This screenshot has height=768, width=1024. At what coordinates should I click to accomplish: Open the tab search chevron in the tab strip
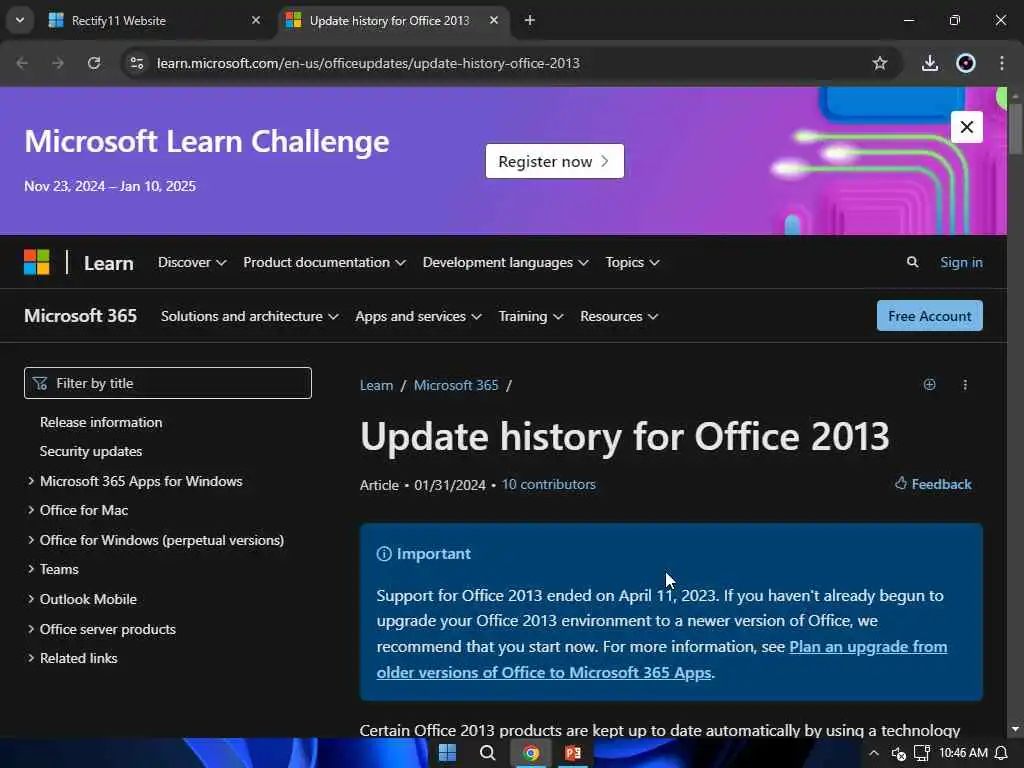click(x=20, y=20)
